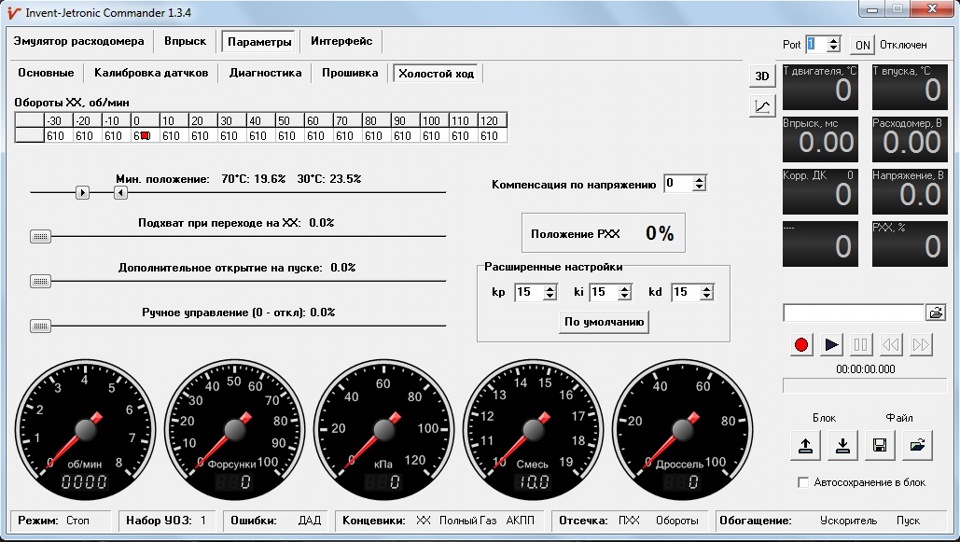This screenshot has width=960, height=542.
Task: Select idle RPM cell under 120
Action: (x=492, y=136)
